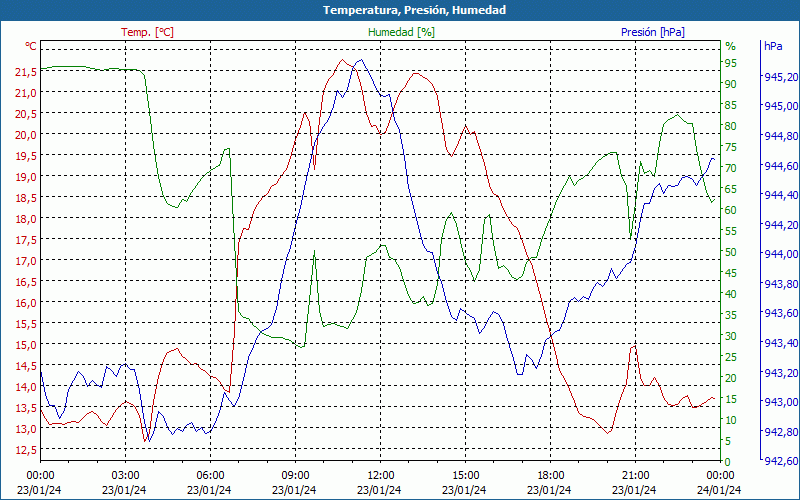Click "15,0" on the temperature axis
This screenshot has width=800, height=500.
(x=26, y=344)
